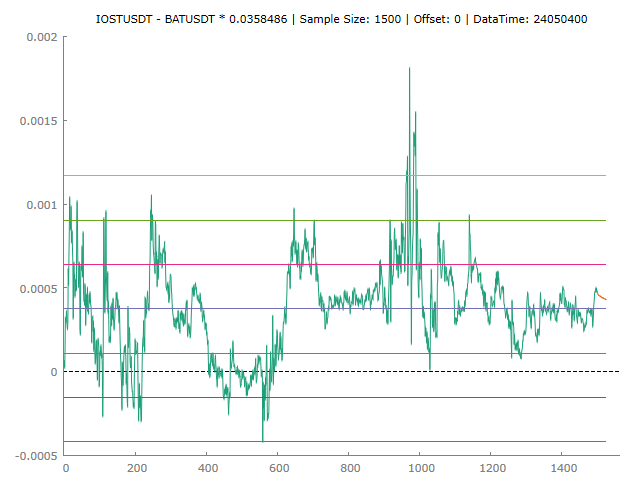The height and width of the screenshot is (480, 640).
Task: Click the y-axis label 0.001
Action: [42, 204]
